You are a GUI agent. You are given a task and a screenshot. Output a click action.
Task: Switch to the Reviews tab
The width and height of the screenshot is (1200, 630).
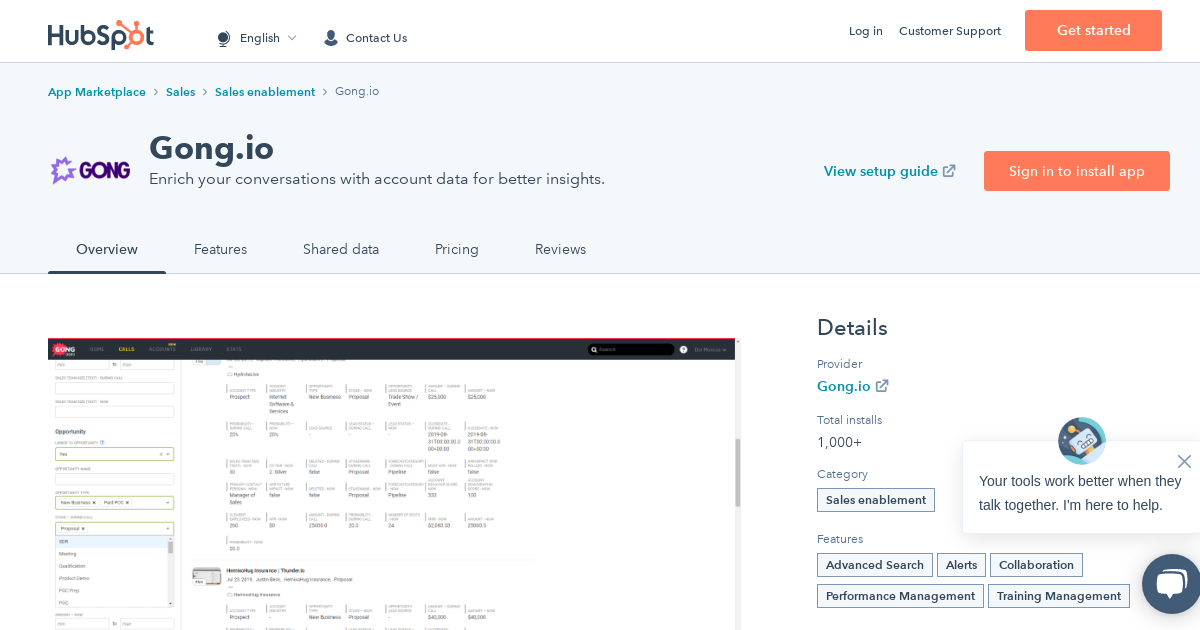click(560, 249)
